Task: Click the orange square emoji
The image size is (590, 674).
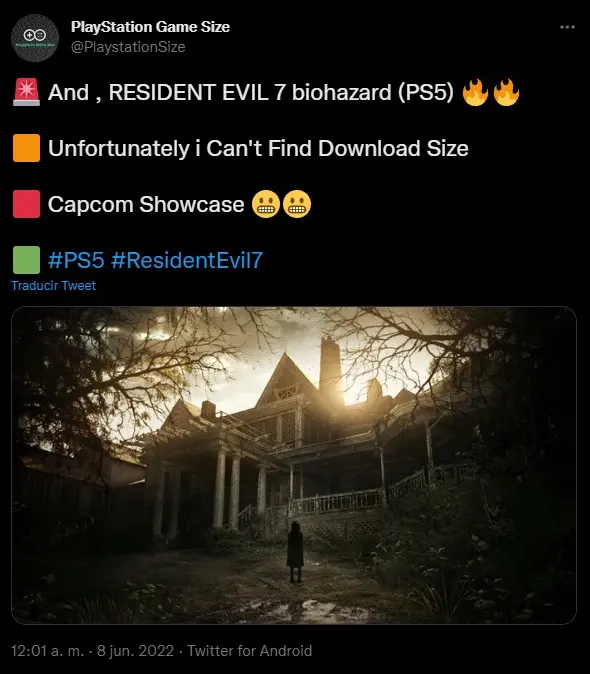Action: coord(26,148)
